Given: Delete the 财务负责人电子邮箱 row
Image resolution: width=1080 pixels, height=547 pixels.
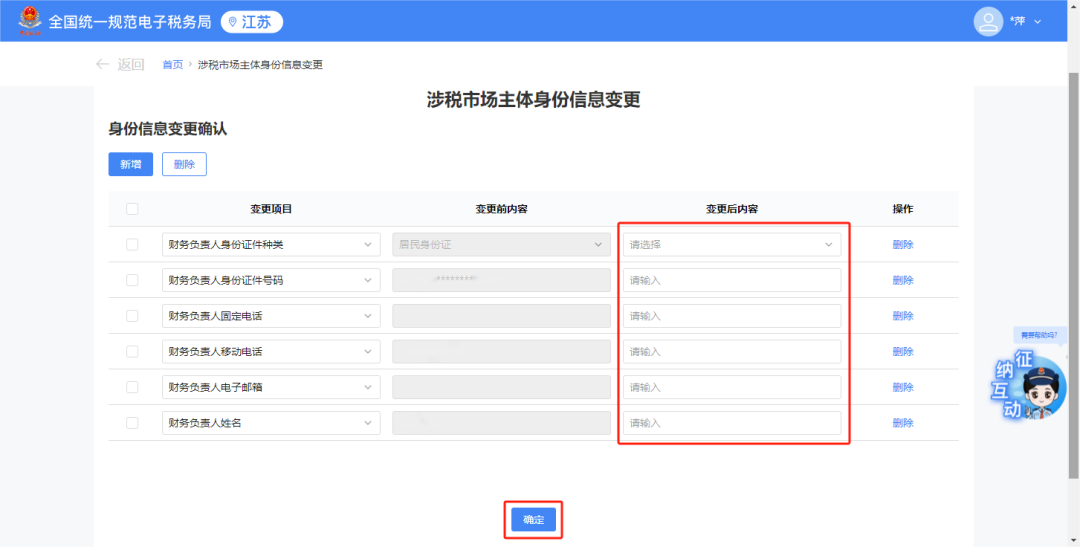Looking at the screenshot, I should point(903,387).
